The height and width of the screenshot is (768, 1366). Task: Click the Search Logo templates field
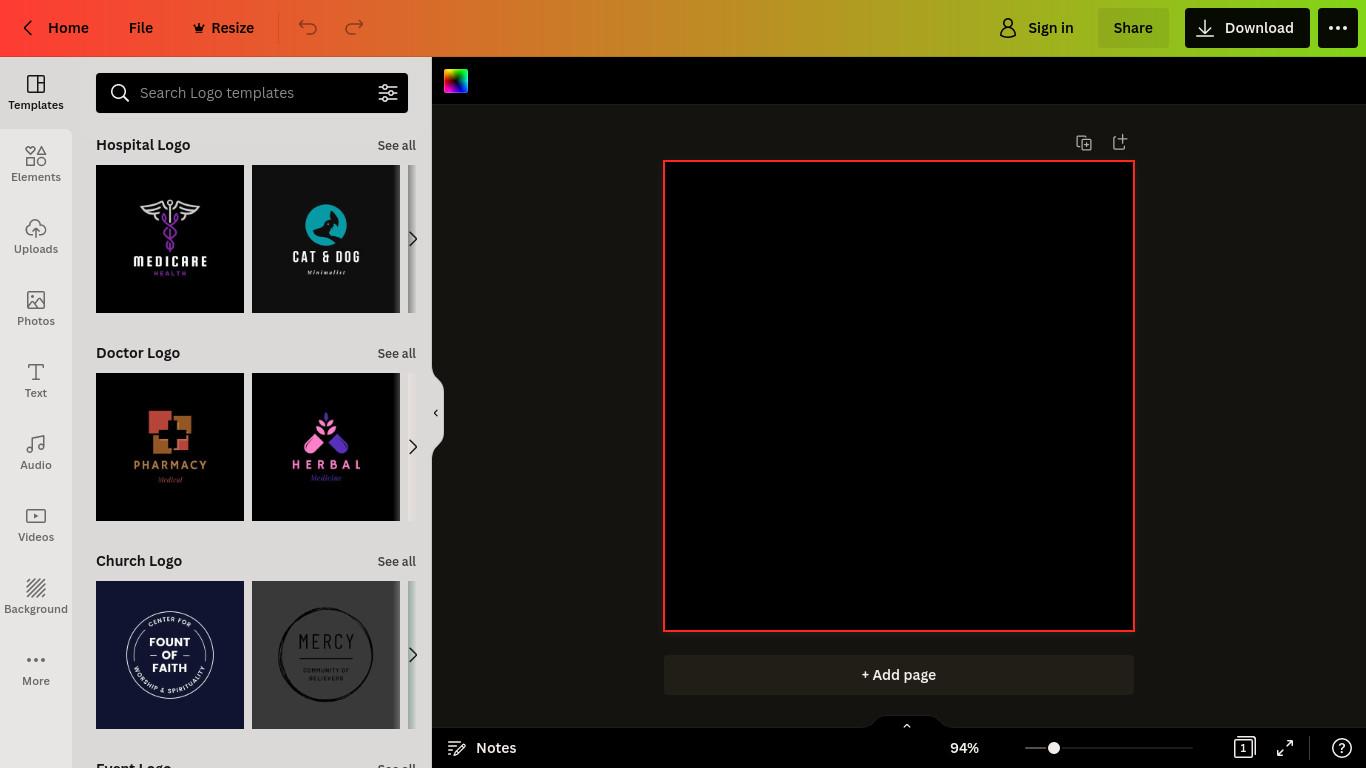pyautogui.click(x=252, y=93)
